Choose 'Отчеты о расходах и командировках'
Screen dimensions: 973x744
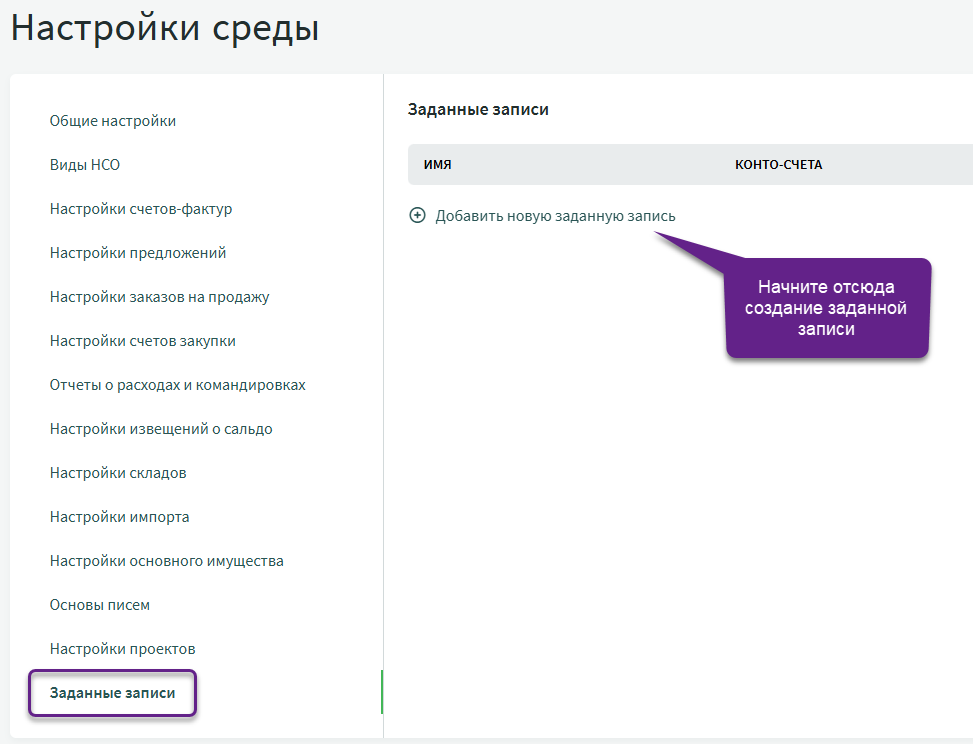[x=177, y=385]
